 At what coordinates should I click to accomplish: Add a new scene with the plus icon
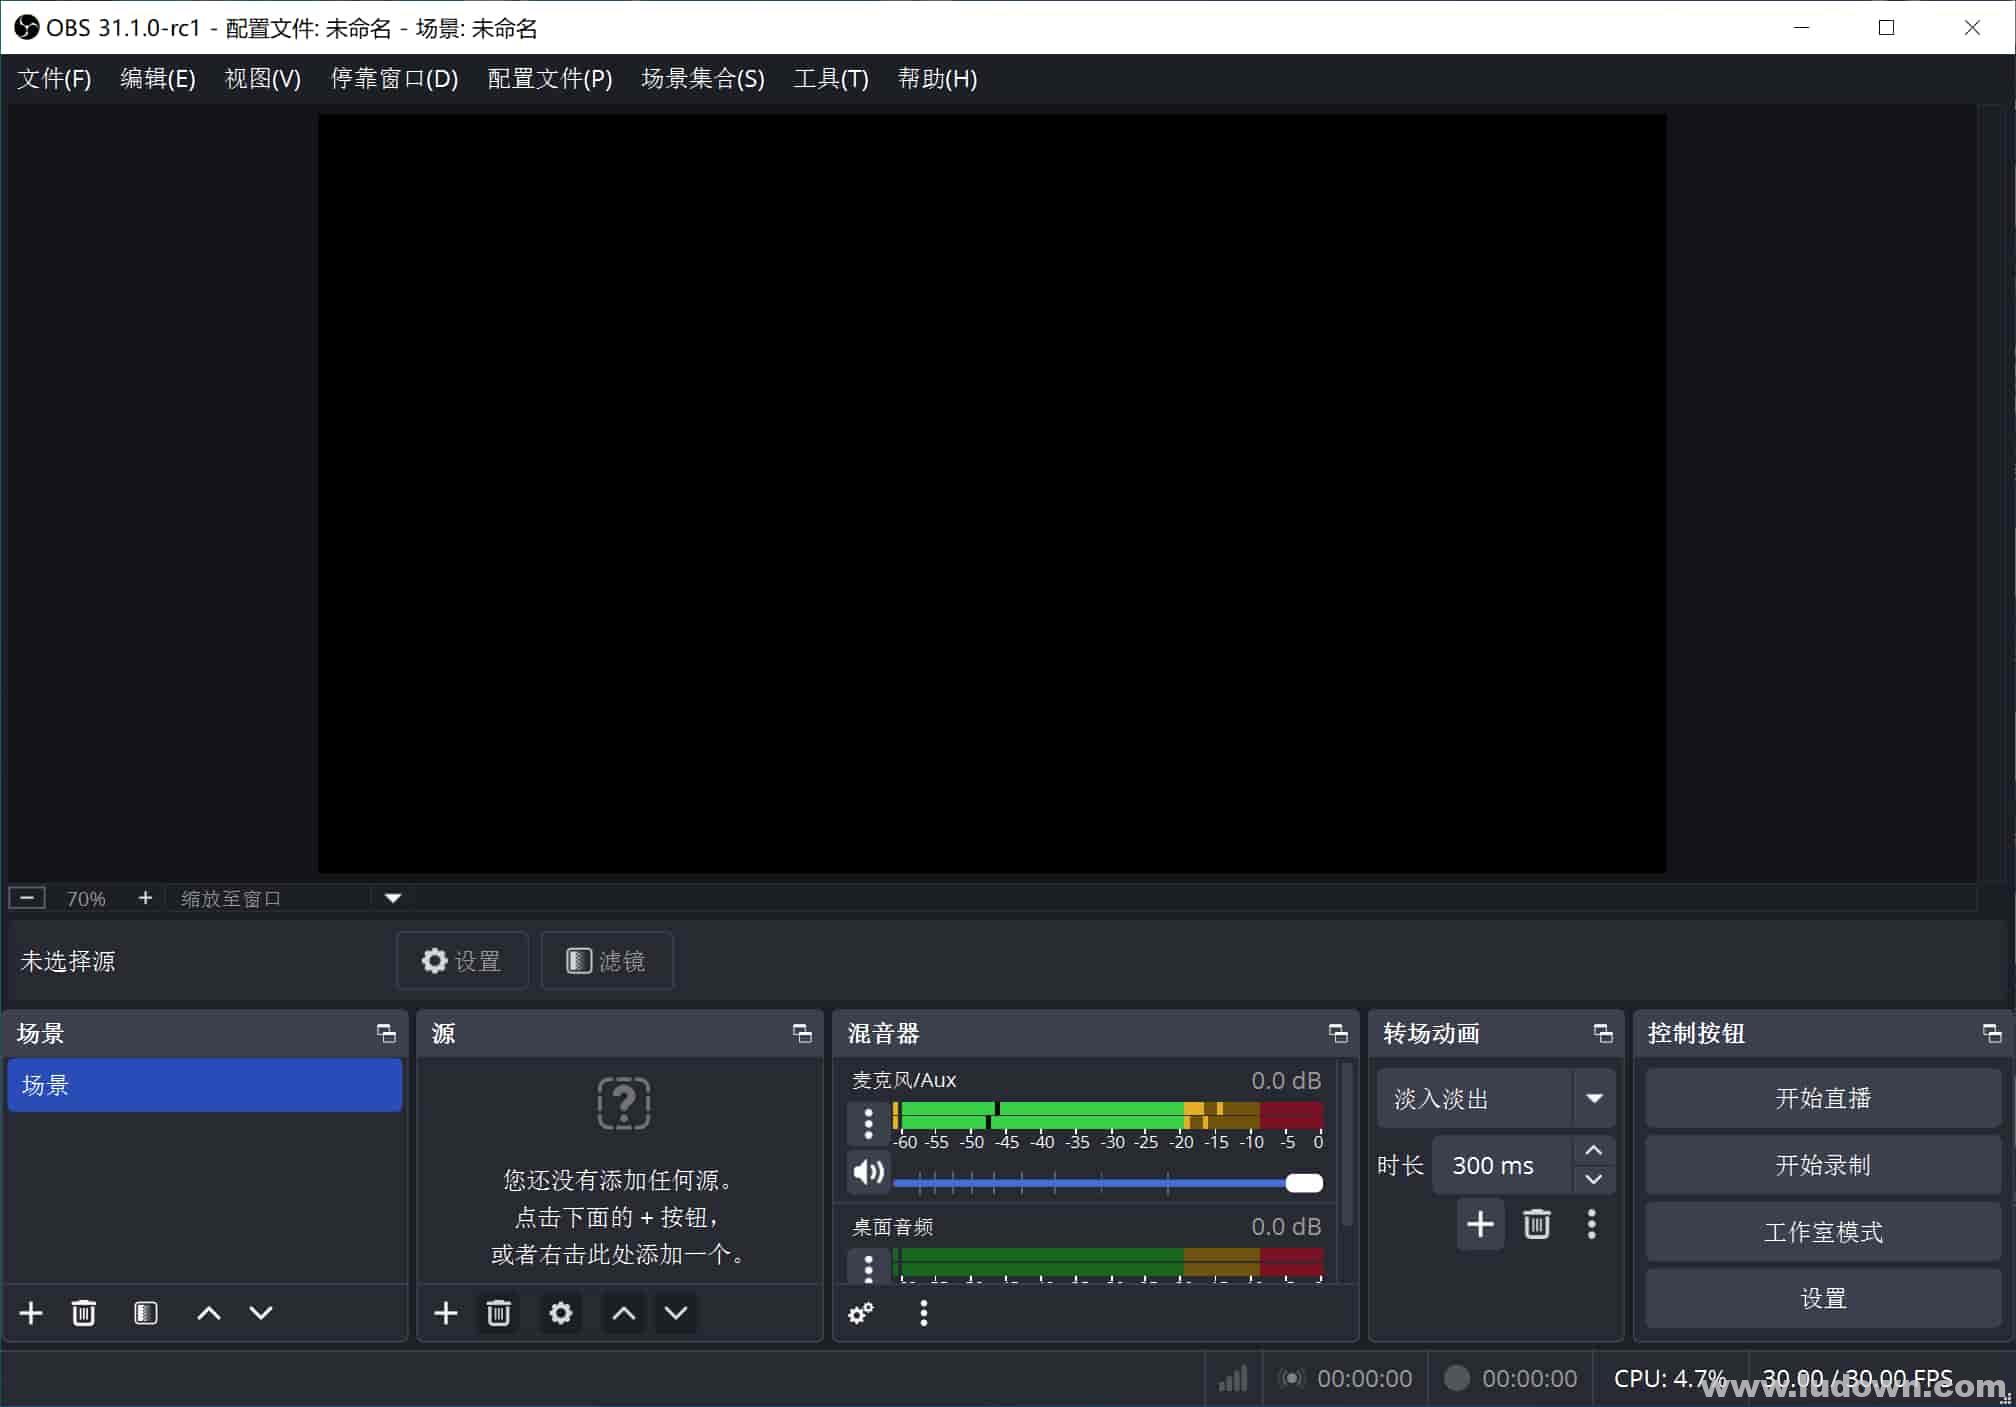[31, 1312]
